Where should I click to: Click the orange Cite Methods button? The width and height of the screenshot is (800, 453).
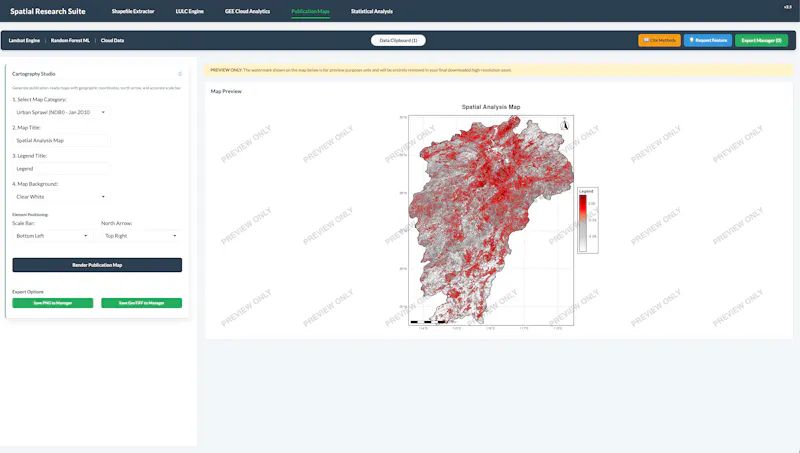pos(659,40)
